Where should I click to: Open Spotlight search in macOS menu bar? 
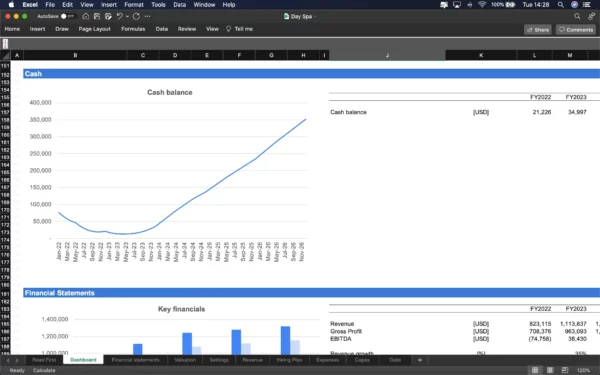click(x=561, y=5)
